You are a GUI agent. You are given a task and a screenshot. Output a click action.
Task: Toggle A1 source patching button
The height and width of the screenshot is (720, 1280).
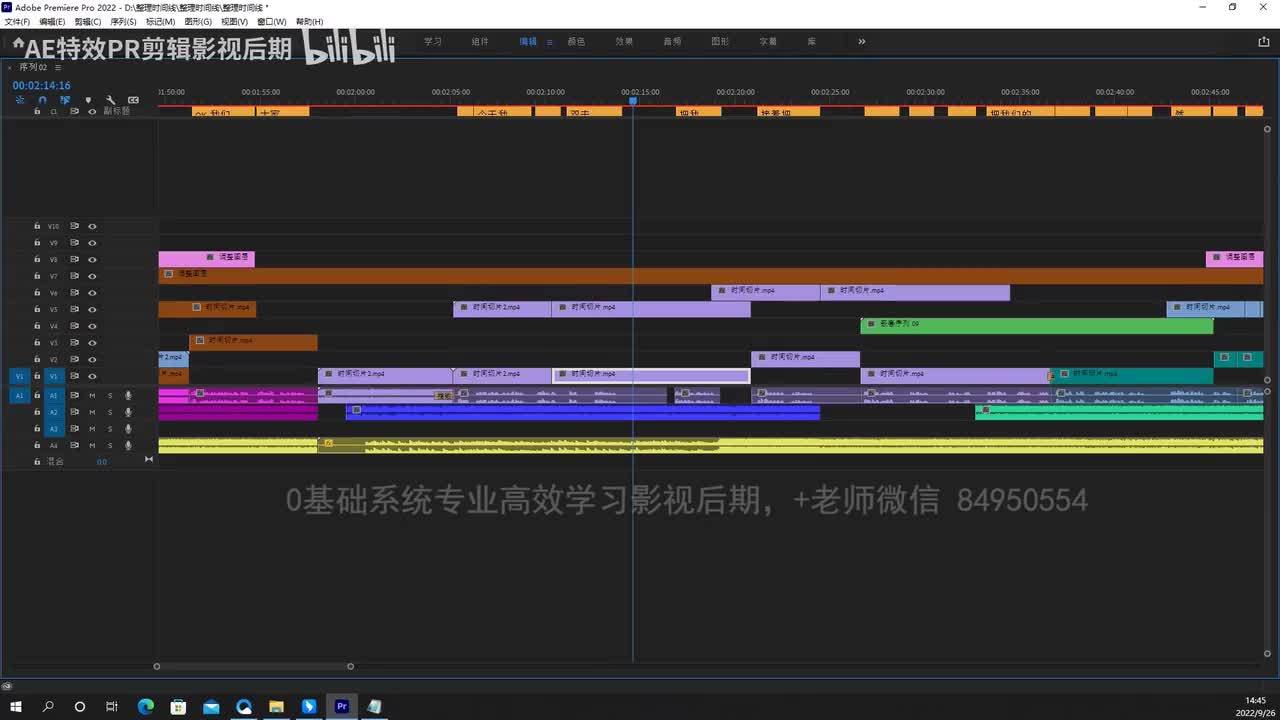pyautogui.click(x=19, y=396)
